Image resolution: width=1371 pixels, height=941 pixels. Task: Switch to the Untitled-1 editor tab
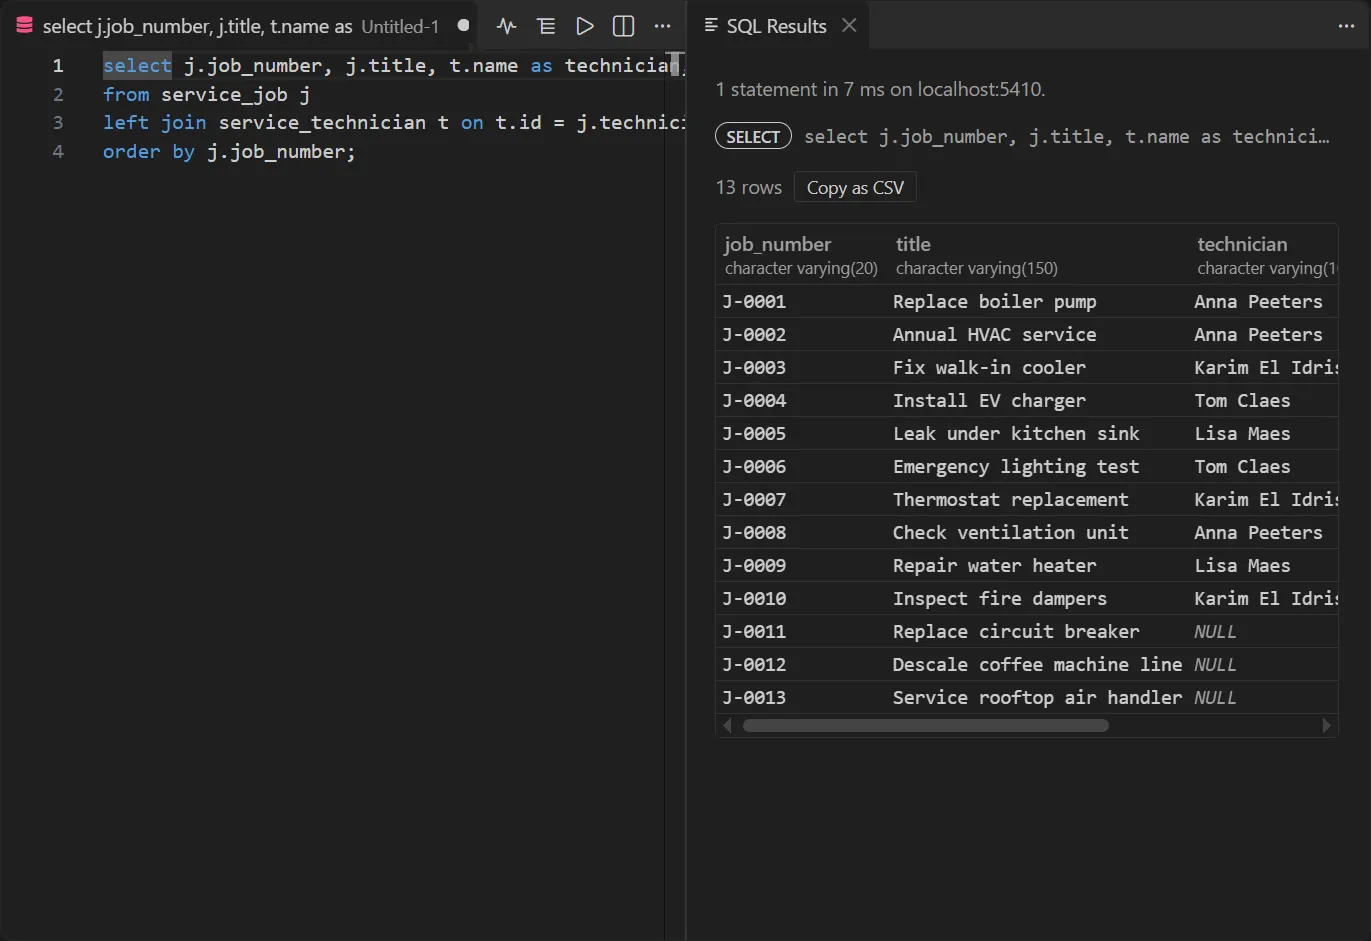[241, 26]
